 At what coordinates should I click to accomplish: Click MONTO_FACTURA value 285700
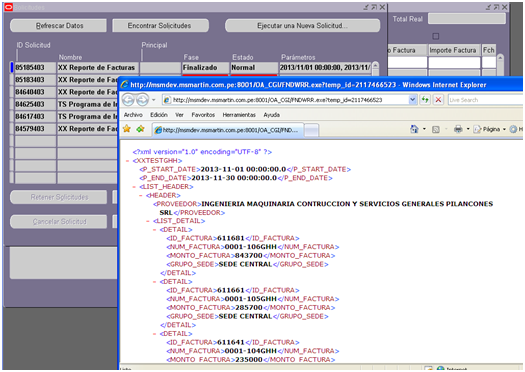point(249,308)
